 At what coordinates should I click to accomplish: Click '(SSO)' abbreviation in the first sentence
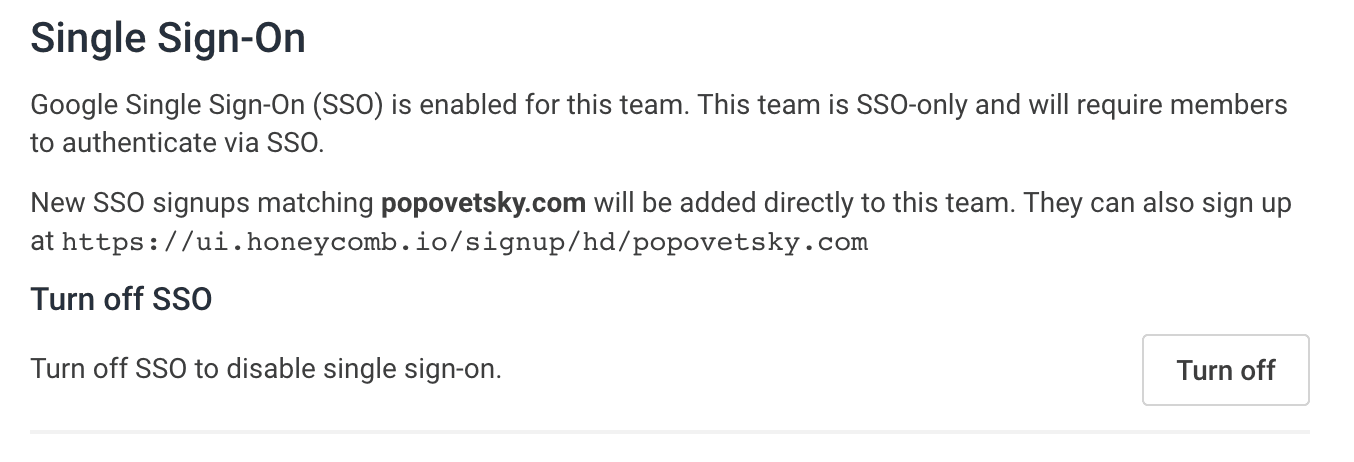click(x=347, y=105)
